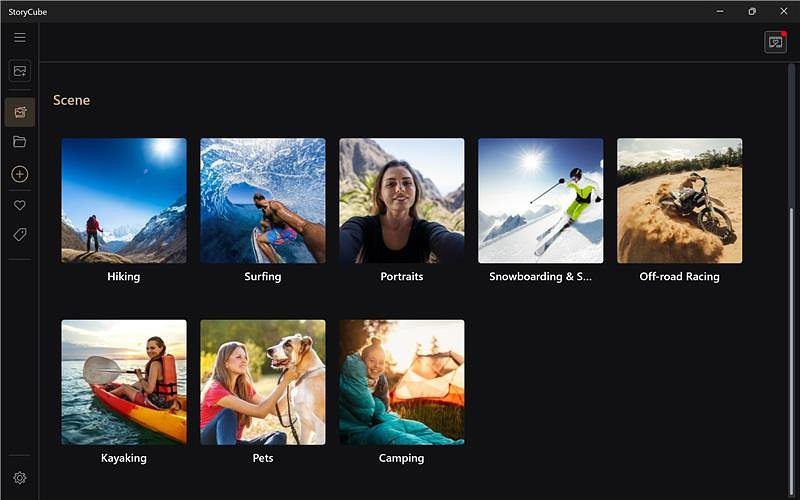Choose the Off-road Racing scene image
Viewport: 800px width, 500px height.
coord(680,200)
